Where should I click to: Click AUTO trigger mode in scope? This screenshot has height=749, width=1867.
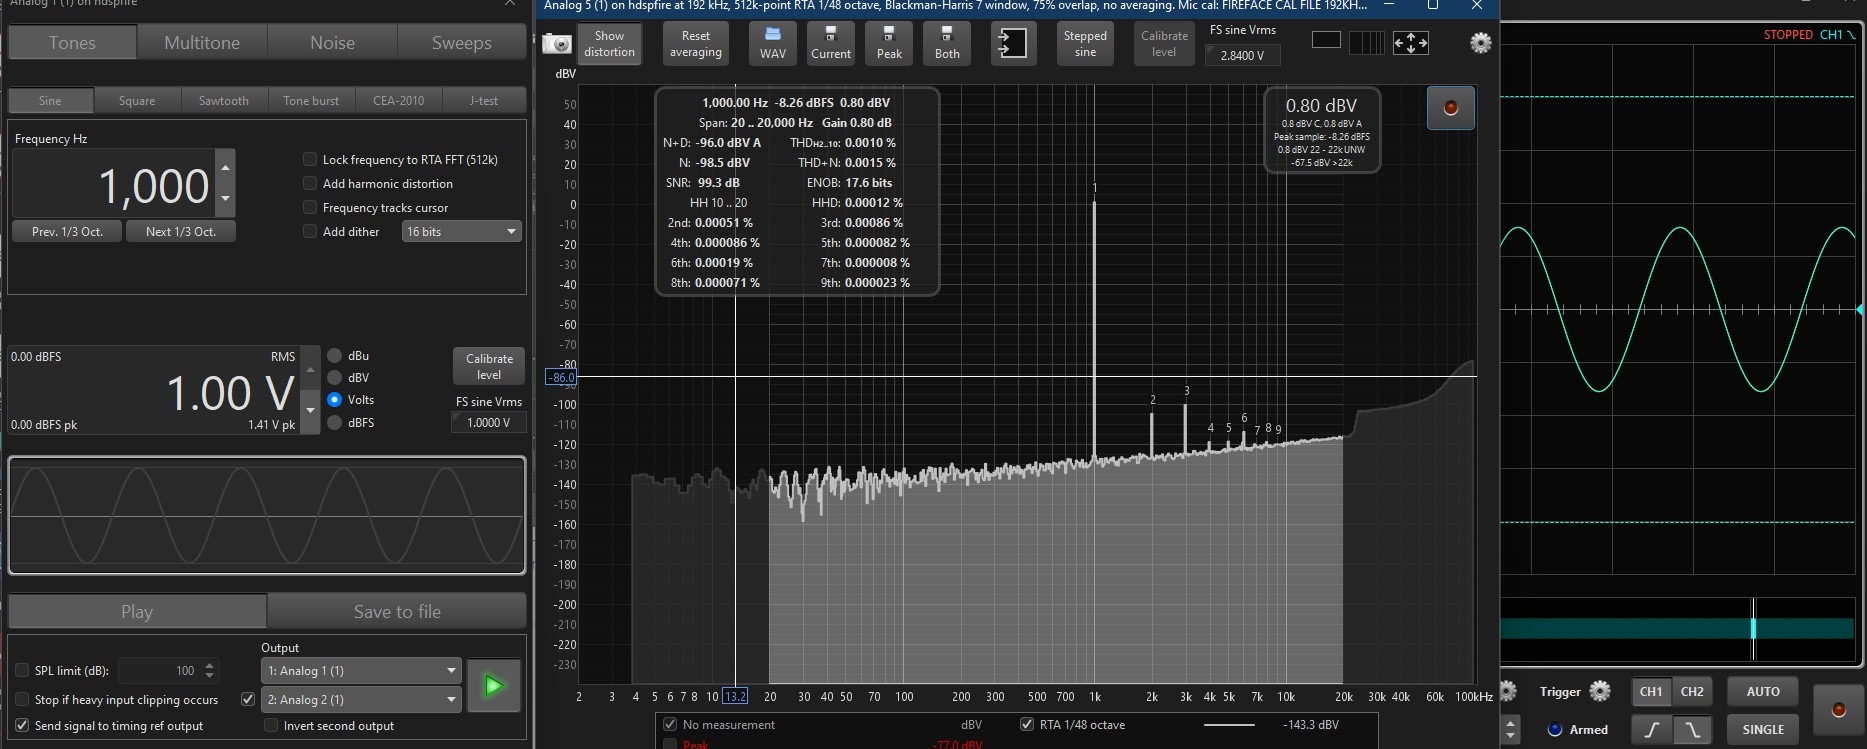click(x=1763, y=692)
